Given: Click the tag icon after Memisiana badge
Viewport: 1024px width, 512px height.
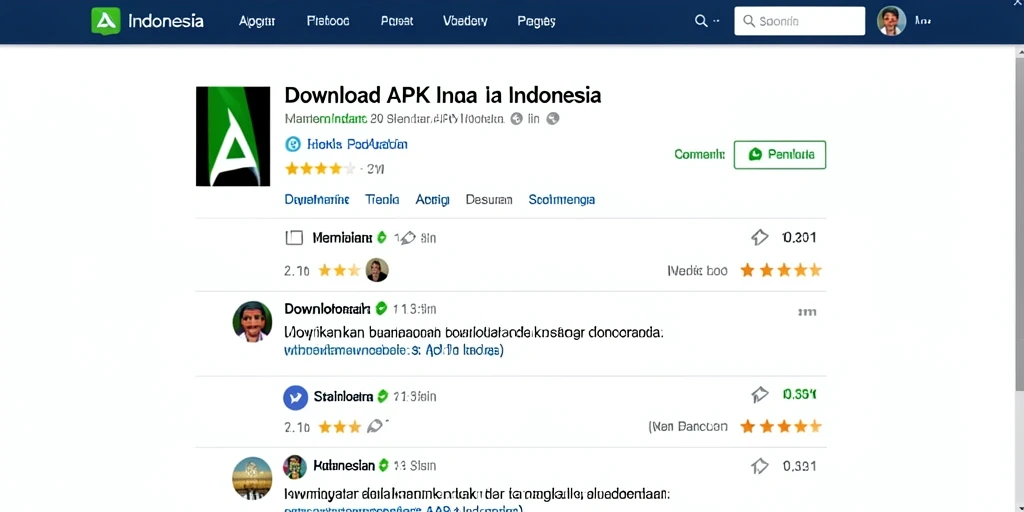Looking at the screenshot, I should [x=408, y=238].
